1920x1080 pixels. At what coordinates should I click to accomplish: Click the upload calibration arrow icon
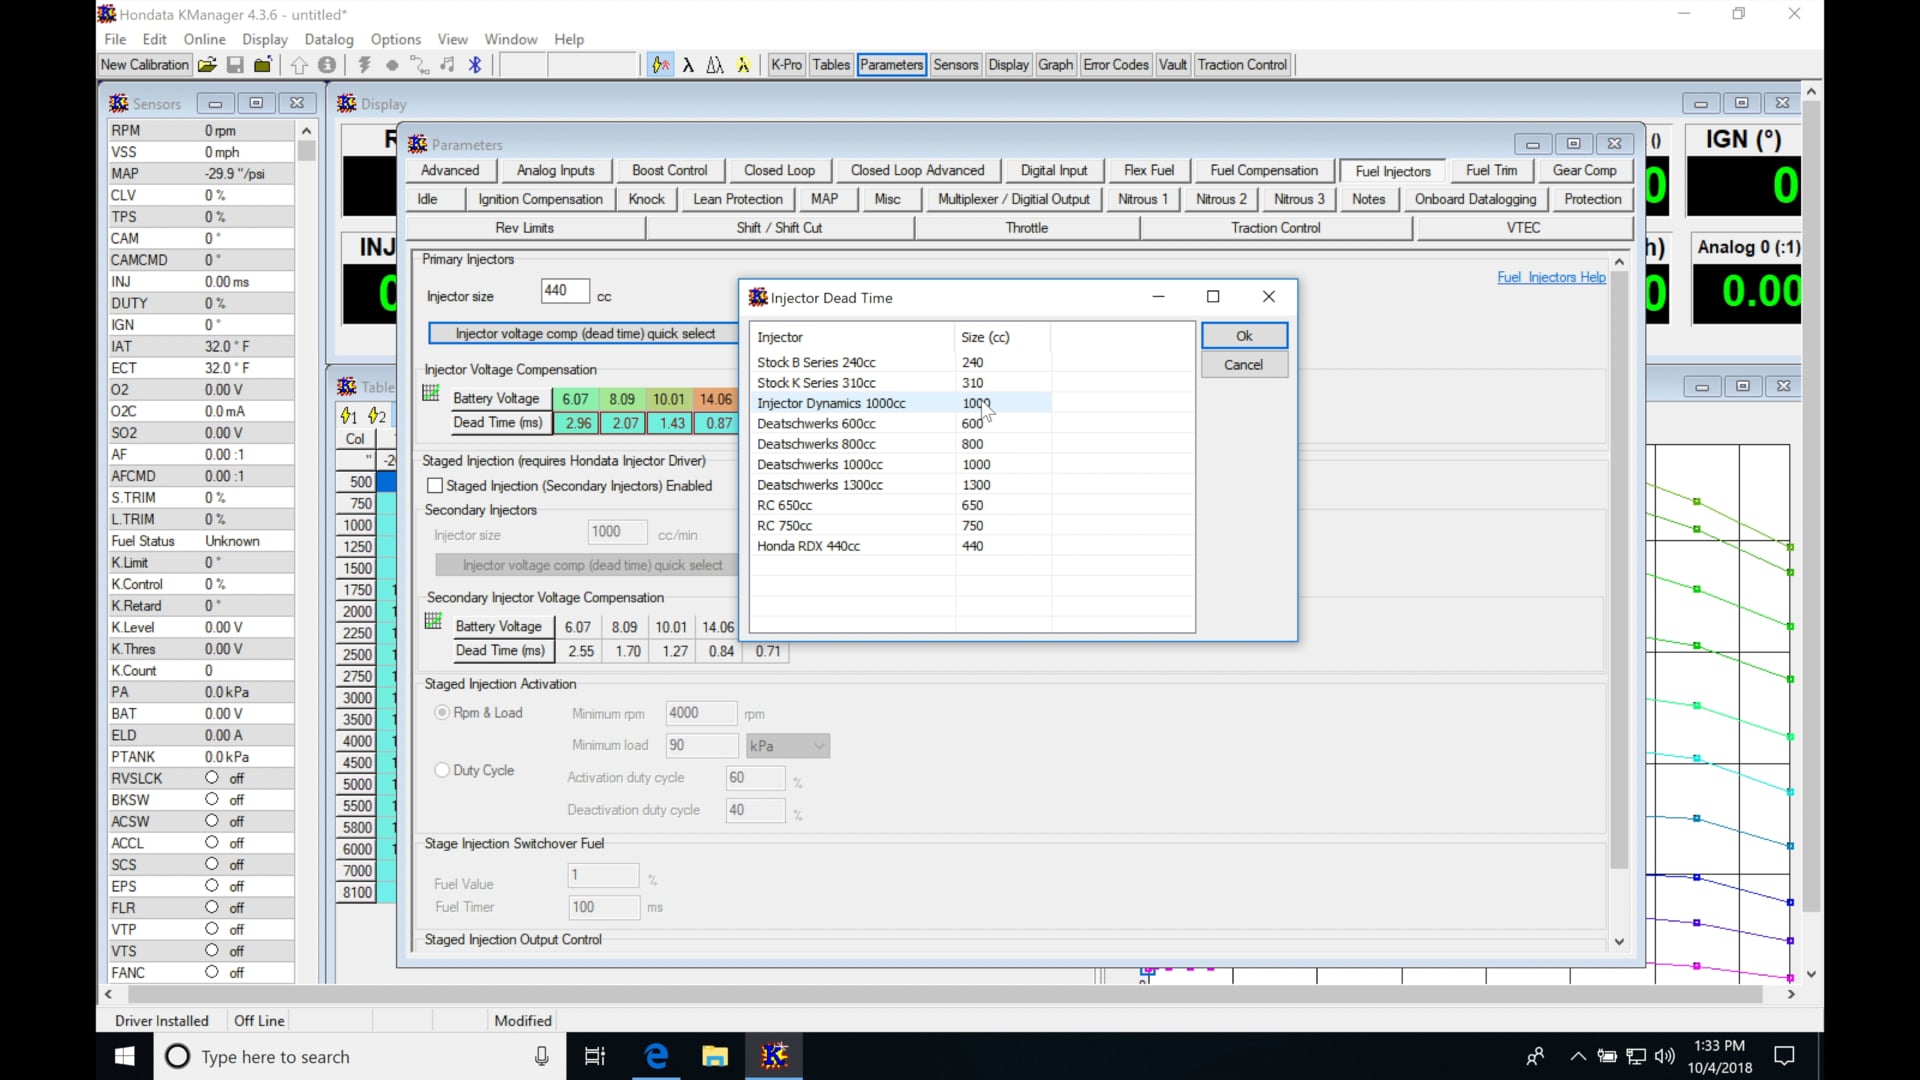click(x=300, y=64)
